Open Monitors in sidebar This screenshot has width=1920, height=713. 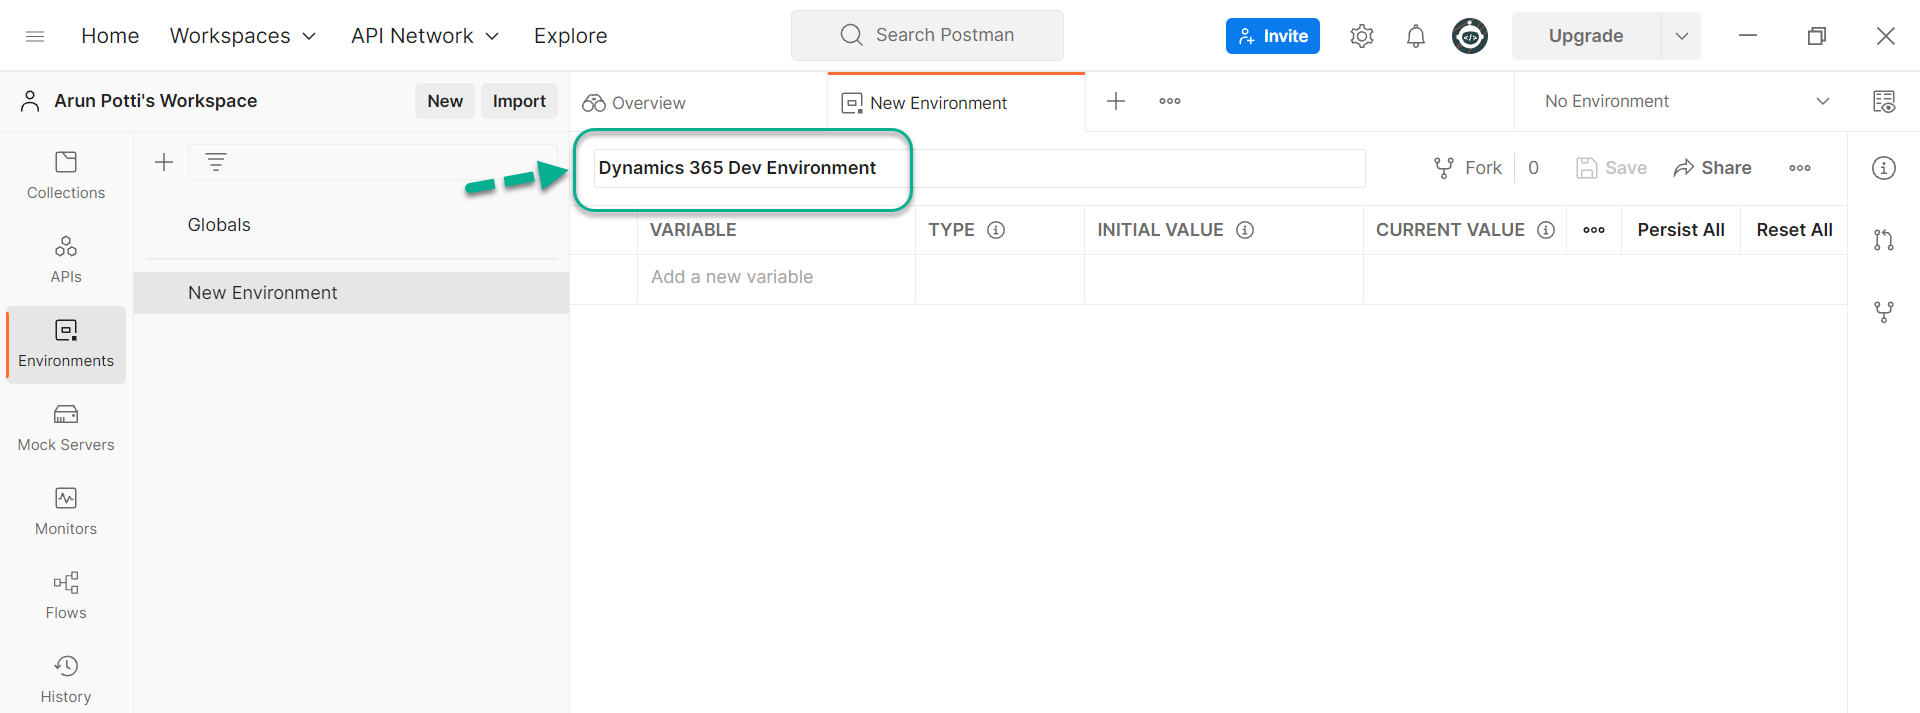[x=66, y=512]
